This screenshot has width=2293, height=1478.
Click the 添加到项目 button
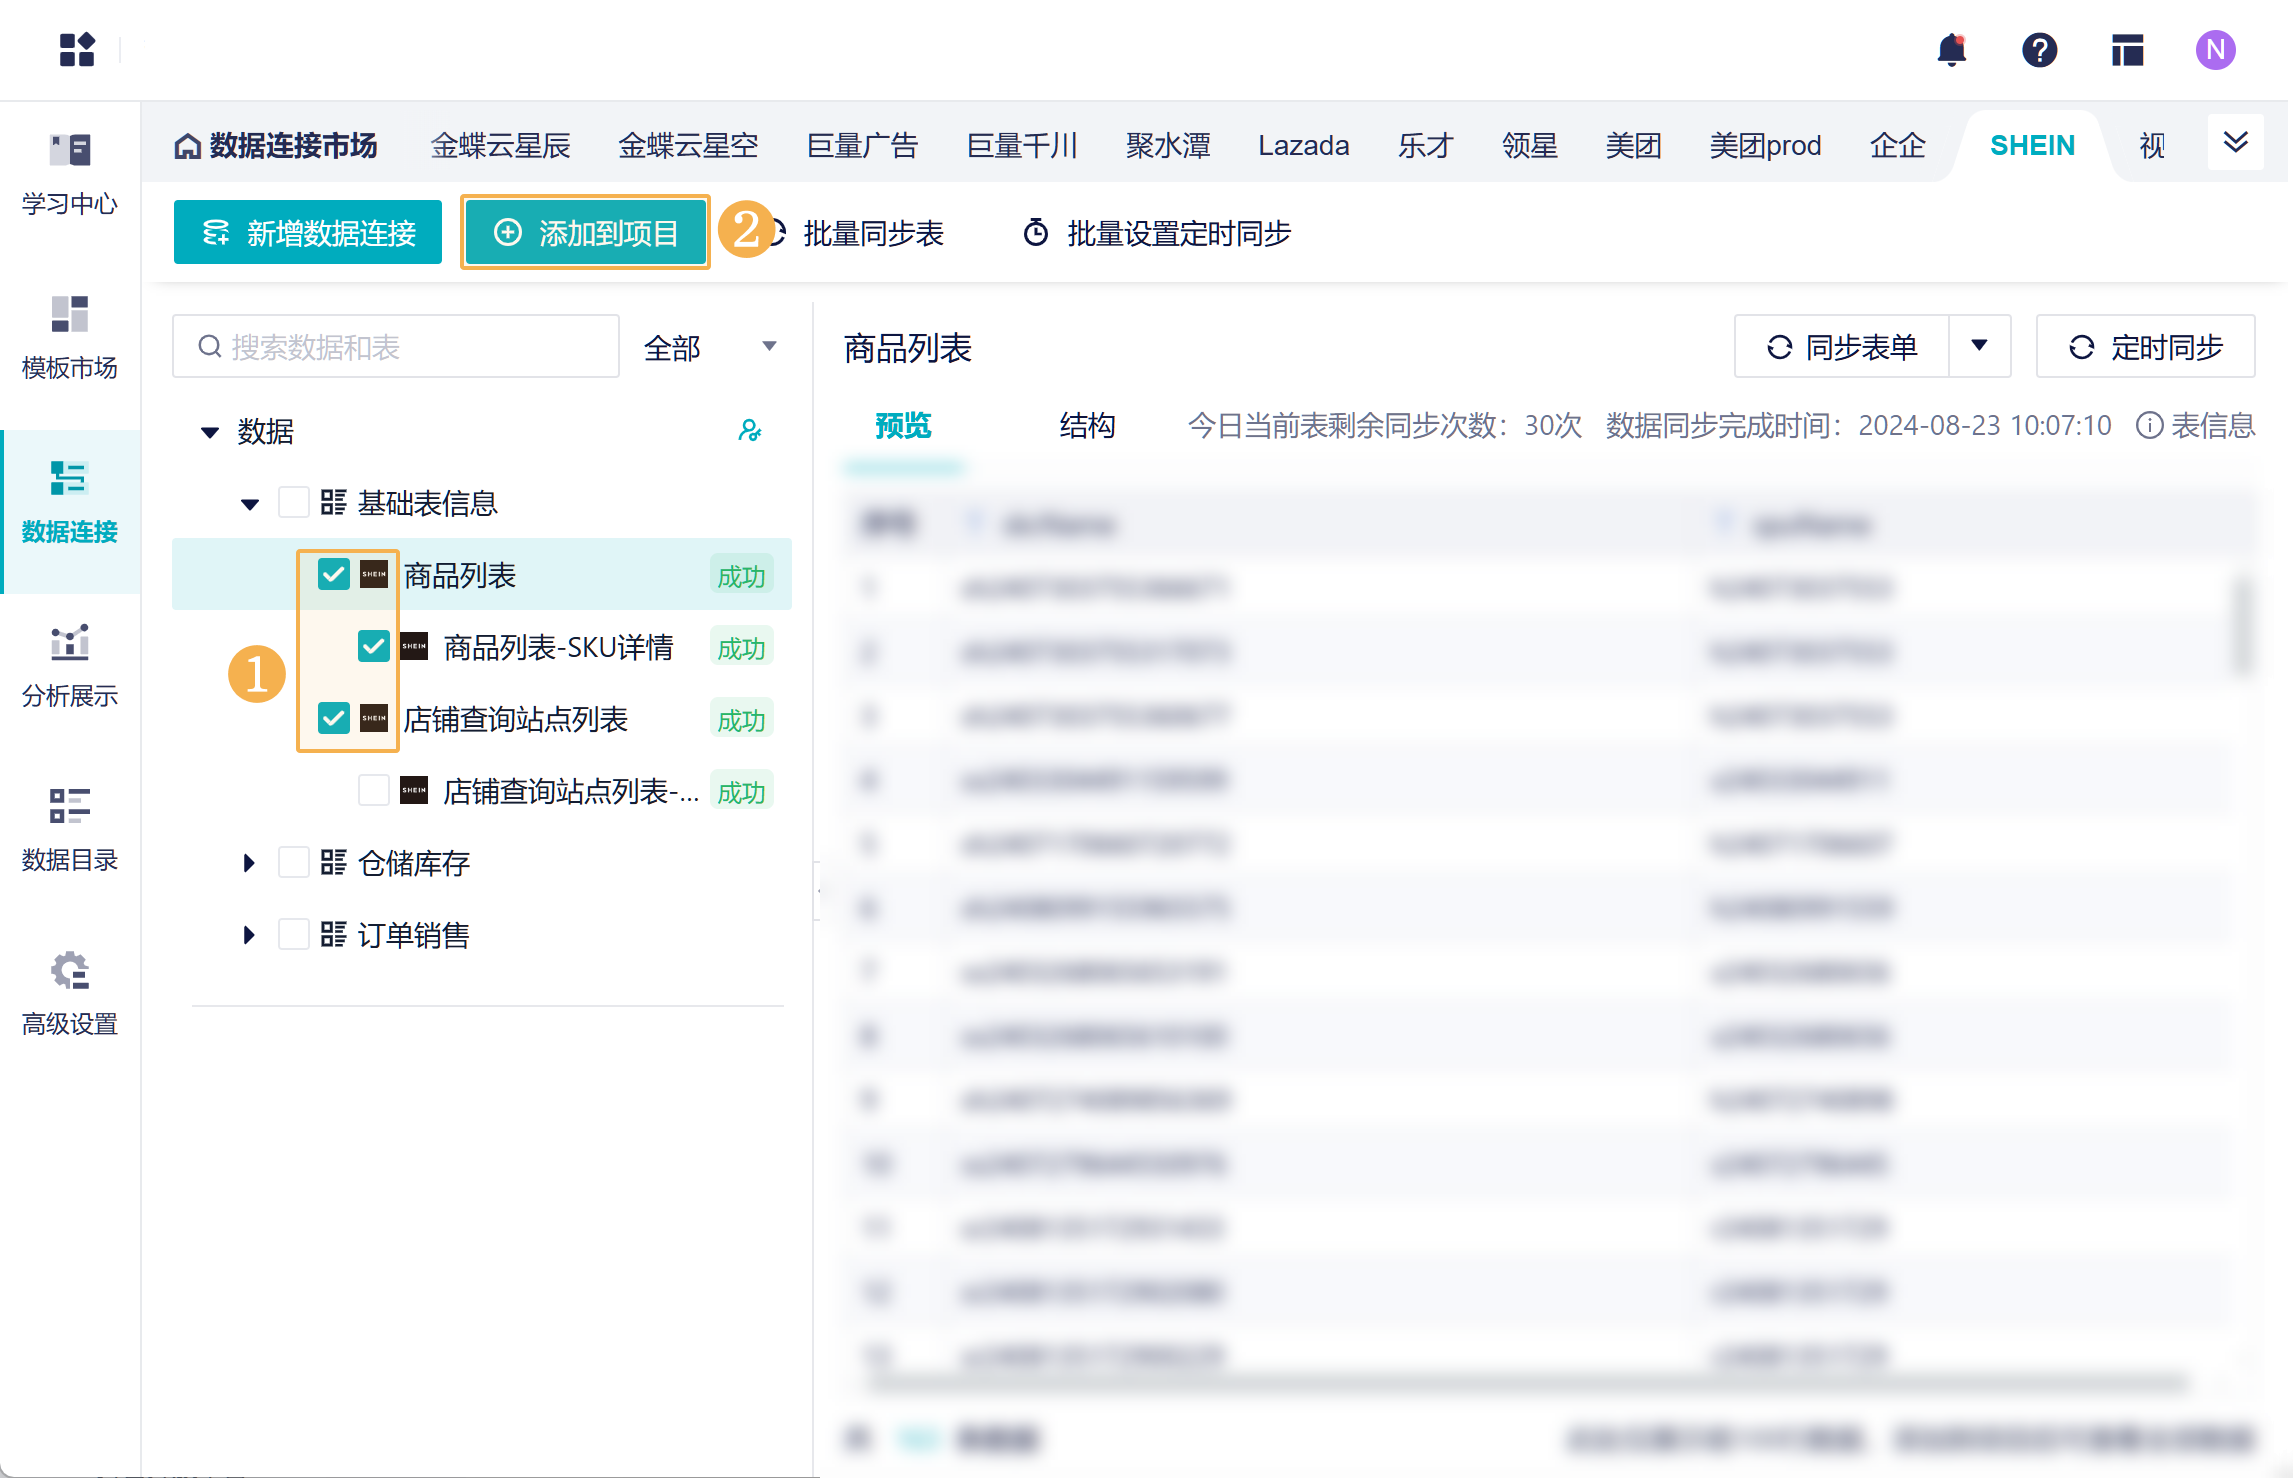(586, 232)
